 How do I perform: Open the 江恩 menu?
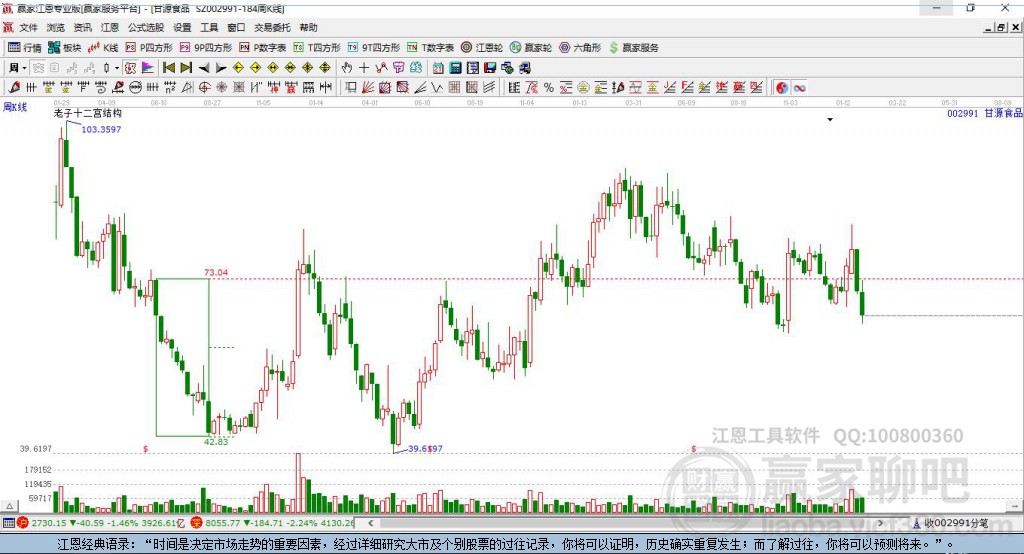(x=110, y=27)
